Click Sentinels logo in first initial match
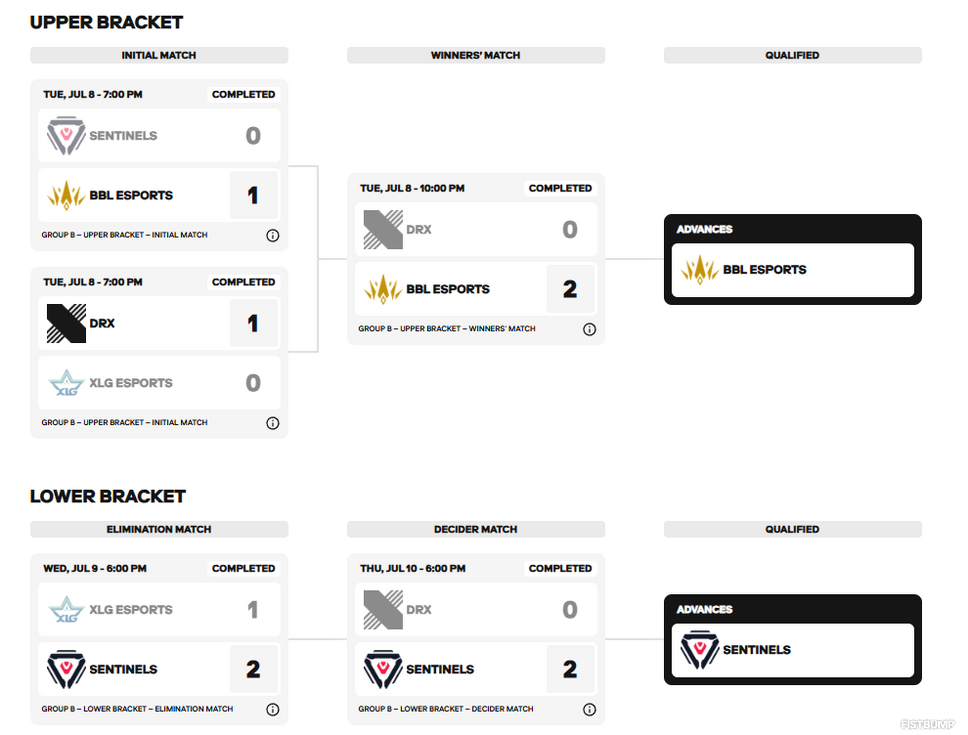The height and width of the screenshot is (735, 968). click(x=66, y=135)
